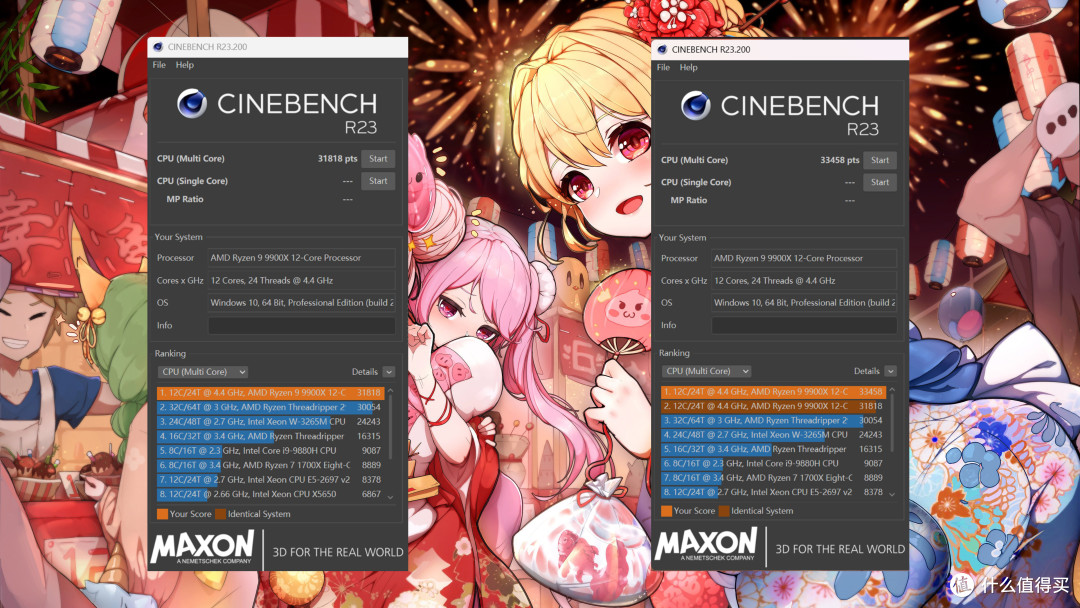Select 16C/32T Threadripper 16315 row, left window
1080x608 pixels.
[271, 436]
